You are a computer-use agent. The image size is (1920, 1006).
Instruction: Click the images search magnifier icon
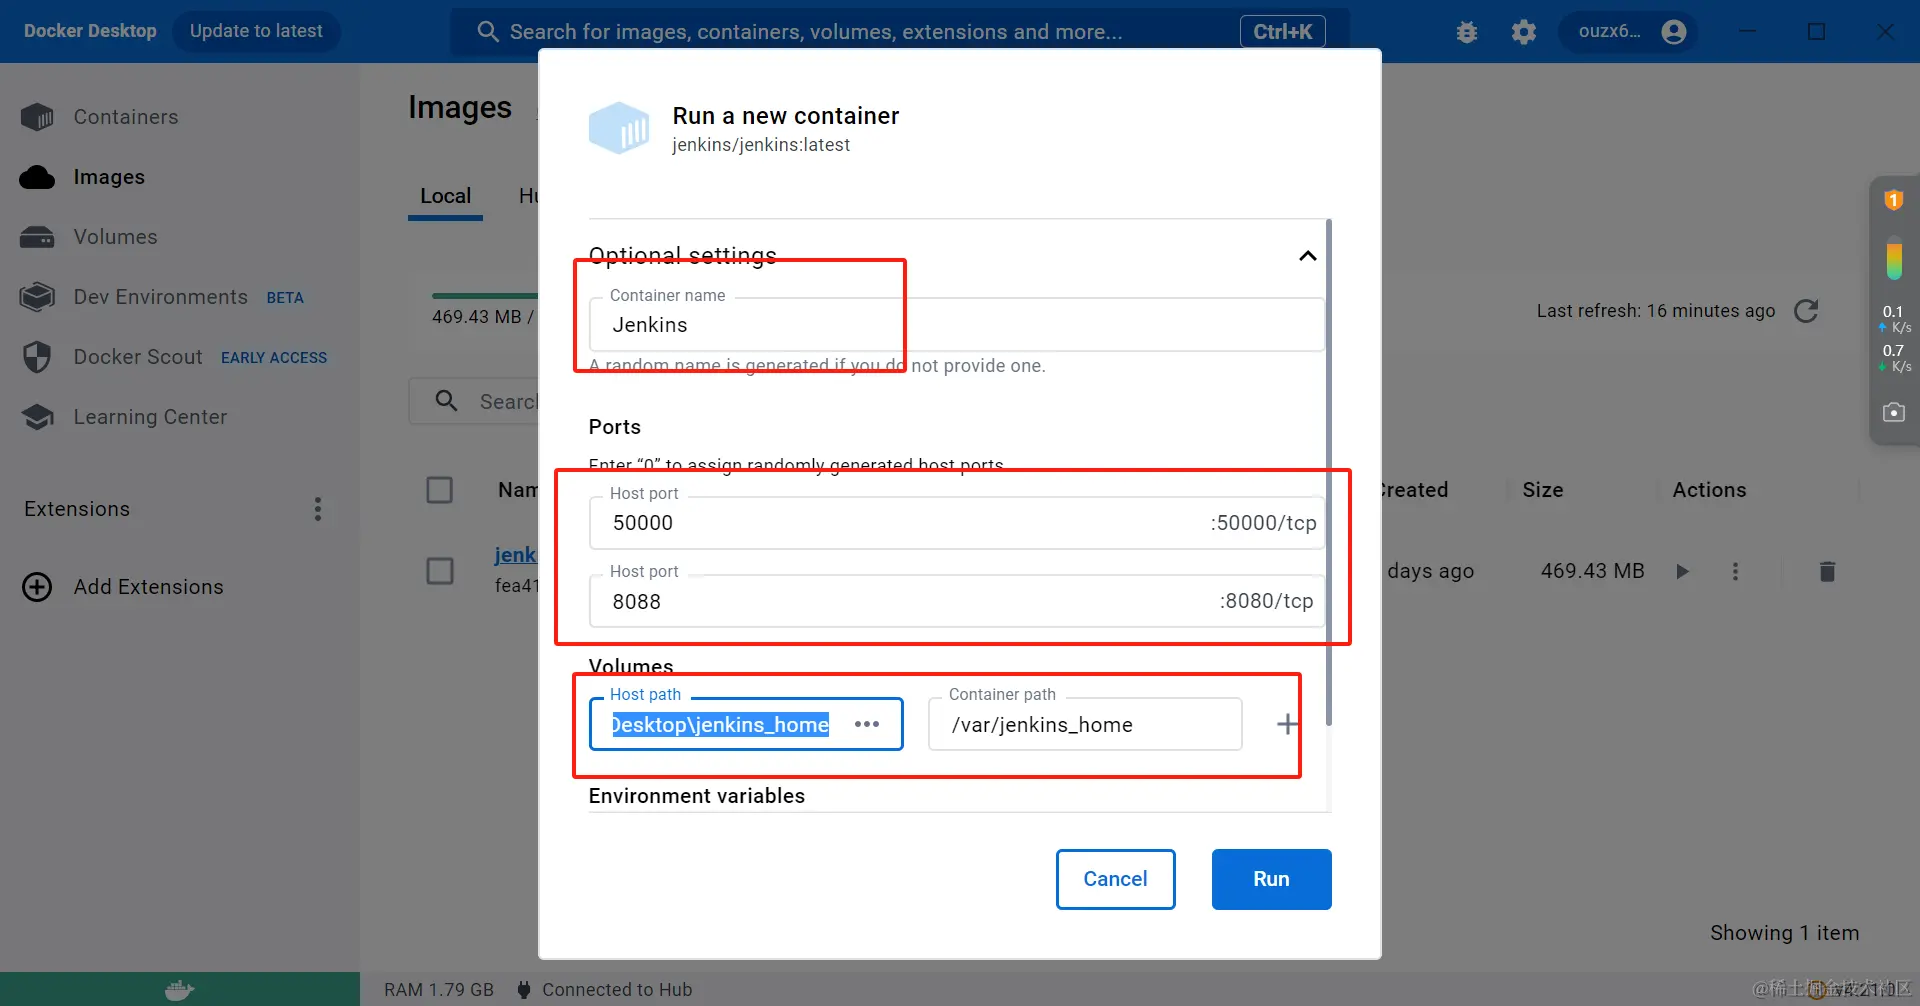pos(446,401)
